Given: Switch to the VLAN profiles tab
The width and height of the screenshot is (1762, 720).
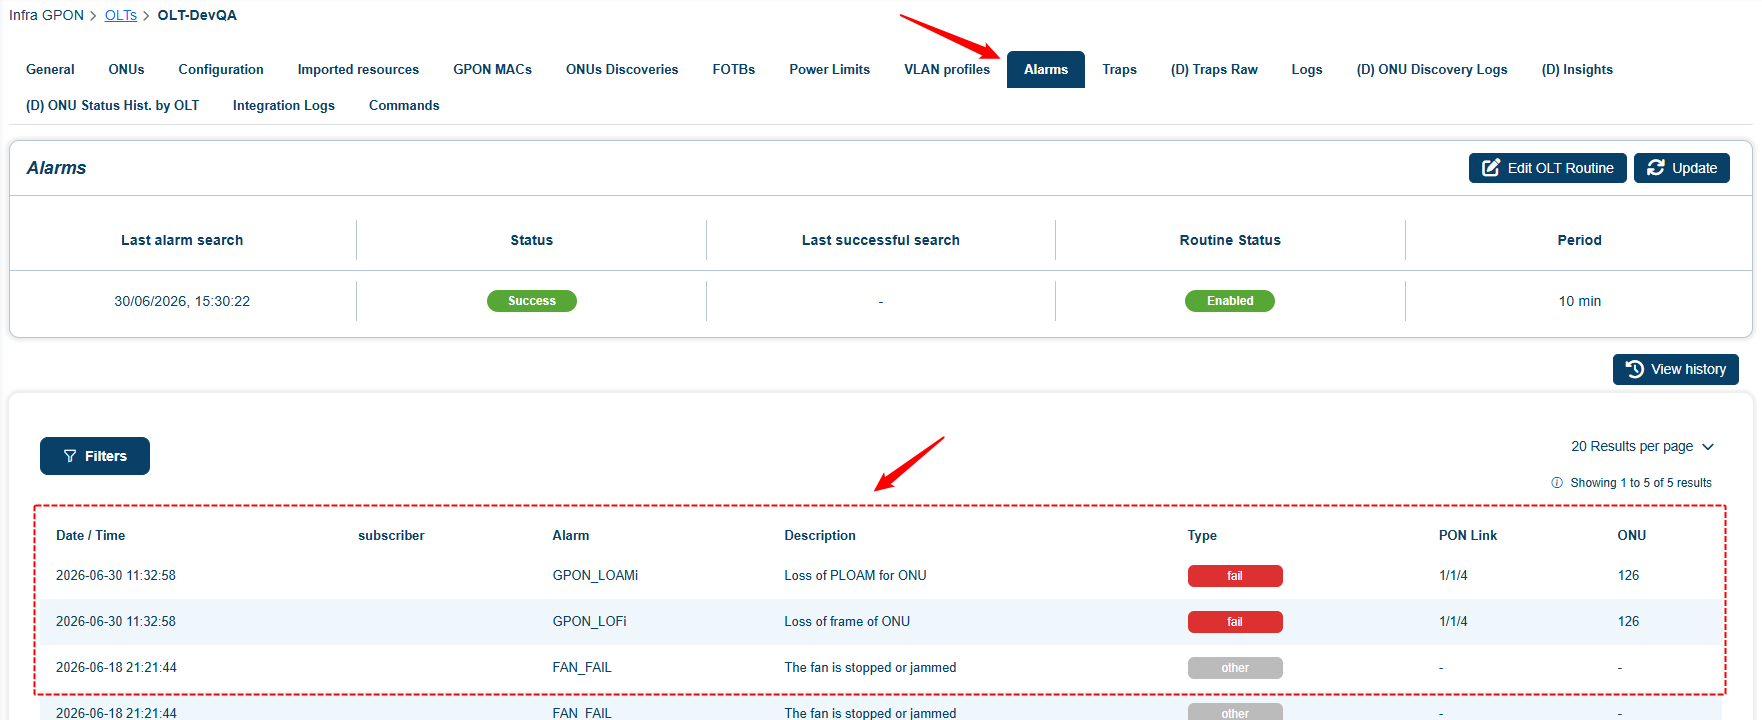Looking at the screenshot, I should pos(947,69).
